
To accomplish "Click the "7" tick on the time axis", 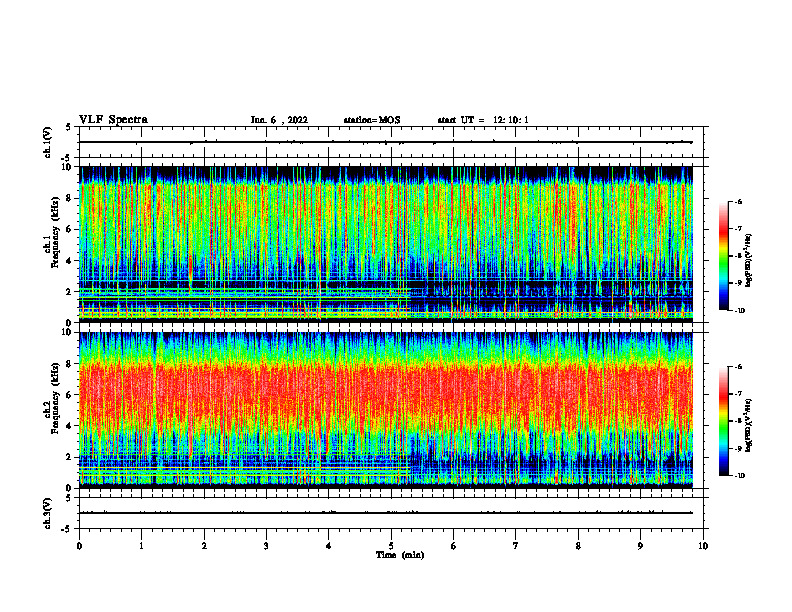I will (x=516, y=546).
